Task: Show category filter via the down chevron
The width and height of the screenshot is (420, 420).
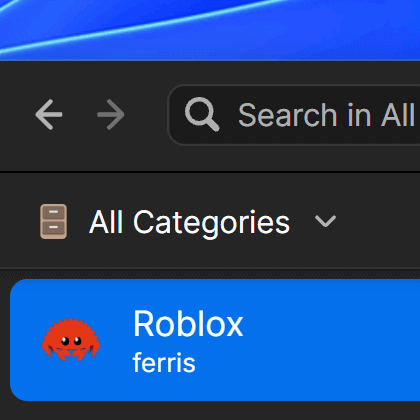Action: (x=325, y=221)
